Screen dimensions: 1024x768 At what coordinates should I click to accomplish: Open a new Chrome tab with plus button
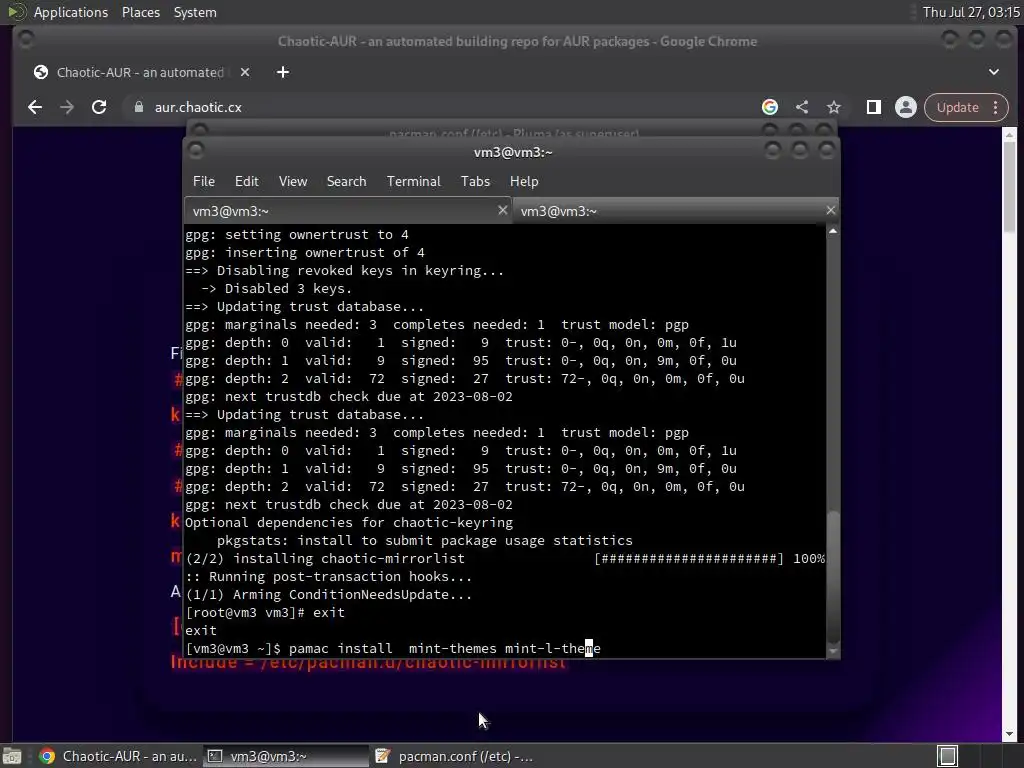click(283, 72)
